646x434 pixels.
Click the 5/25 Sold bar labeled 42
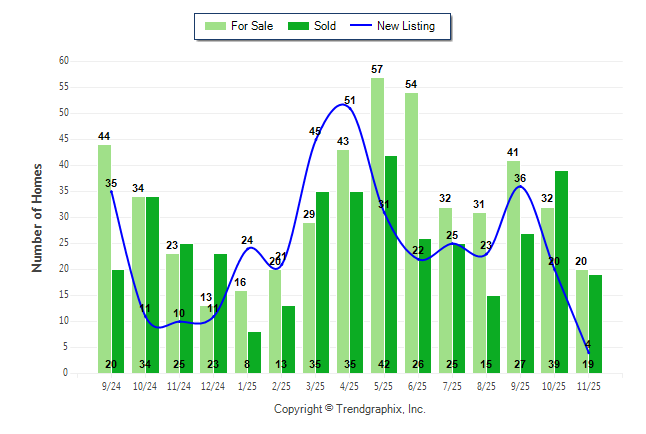(391, 264)
